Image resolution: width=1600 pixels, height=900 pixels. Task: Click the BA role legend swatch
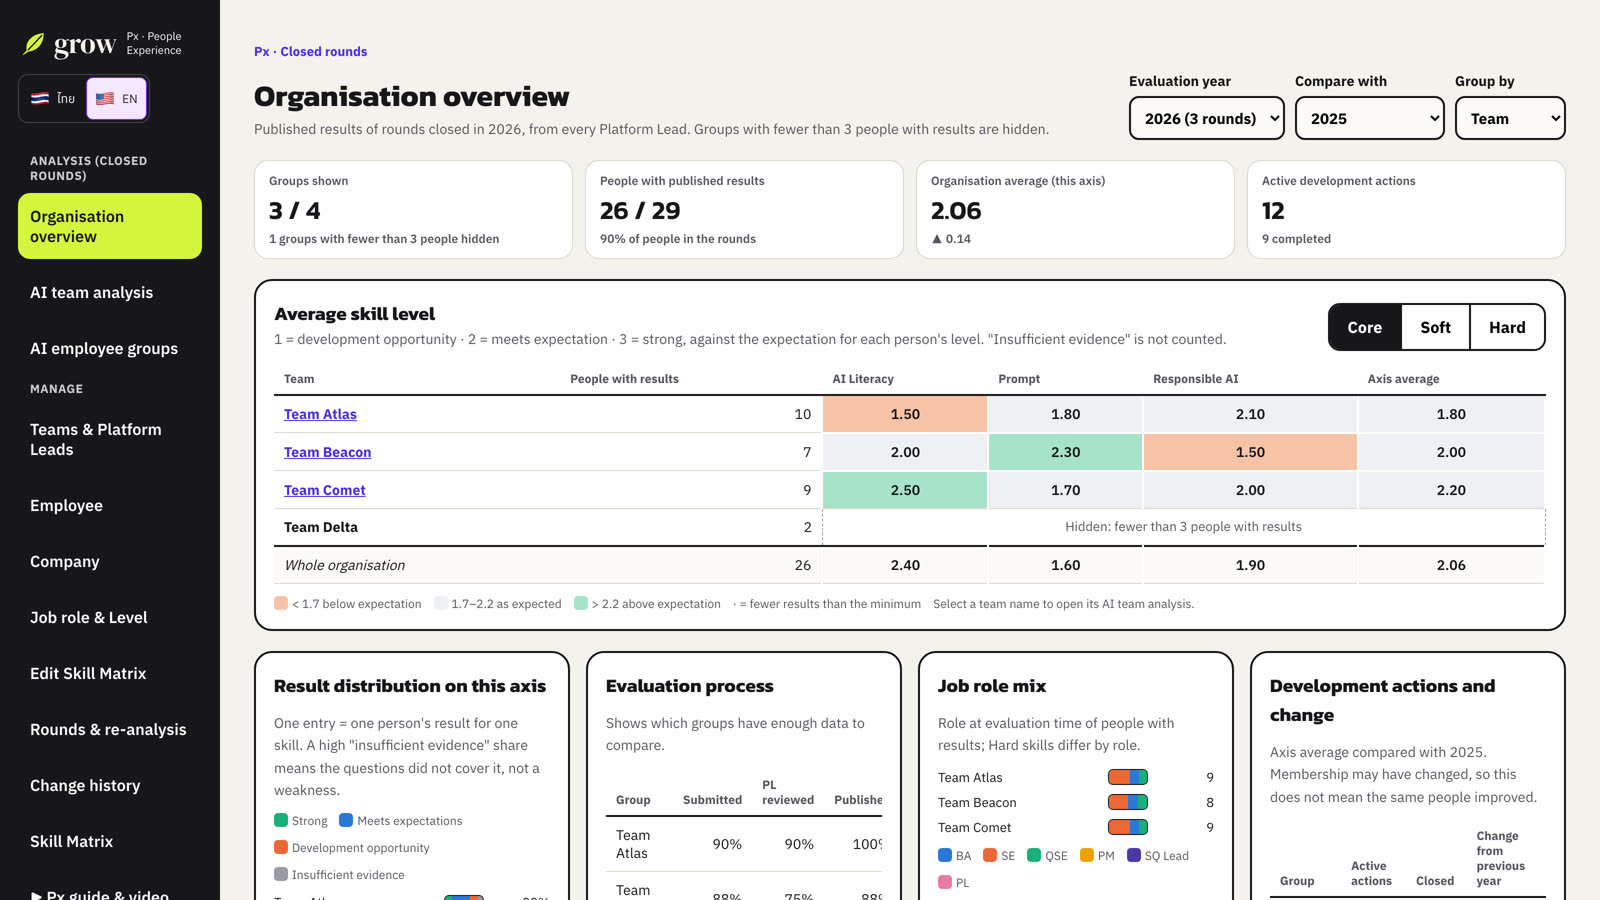point(945,855)
